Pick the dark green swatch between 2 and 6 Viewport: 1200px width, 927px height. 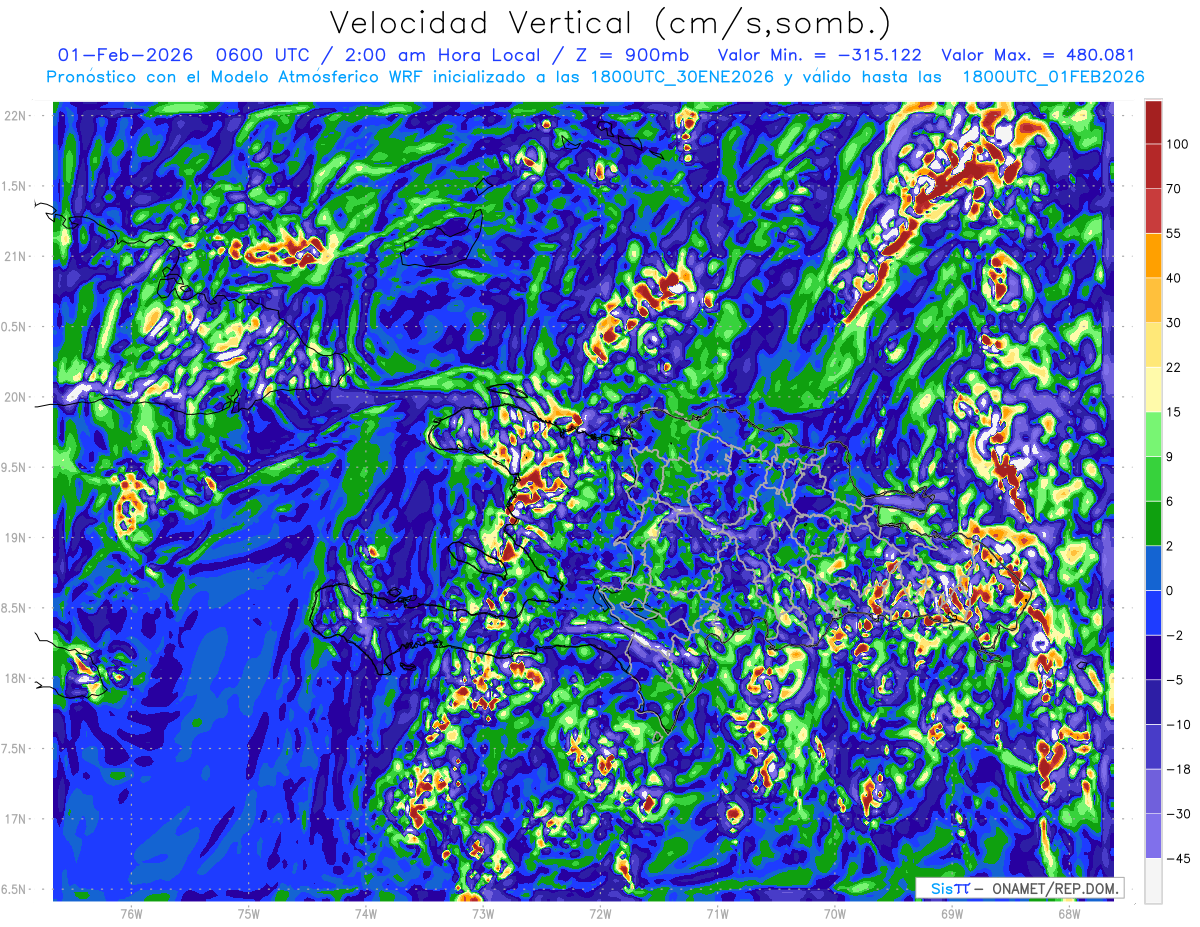click(1153, 523)
